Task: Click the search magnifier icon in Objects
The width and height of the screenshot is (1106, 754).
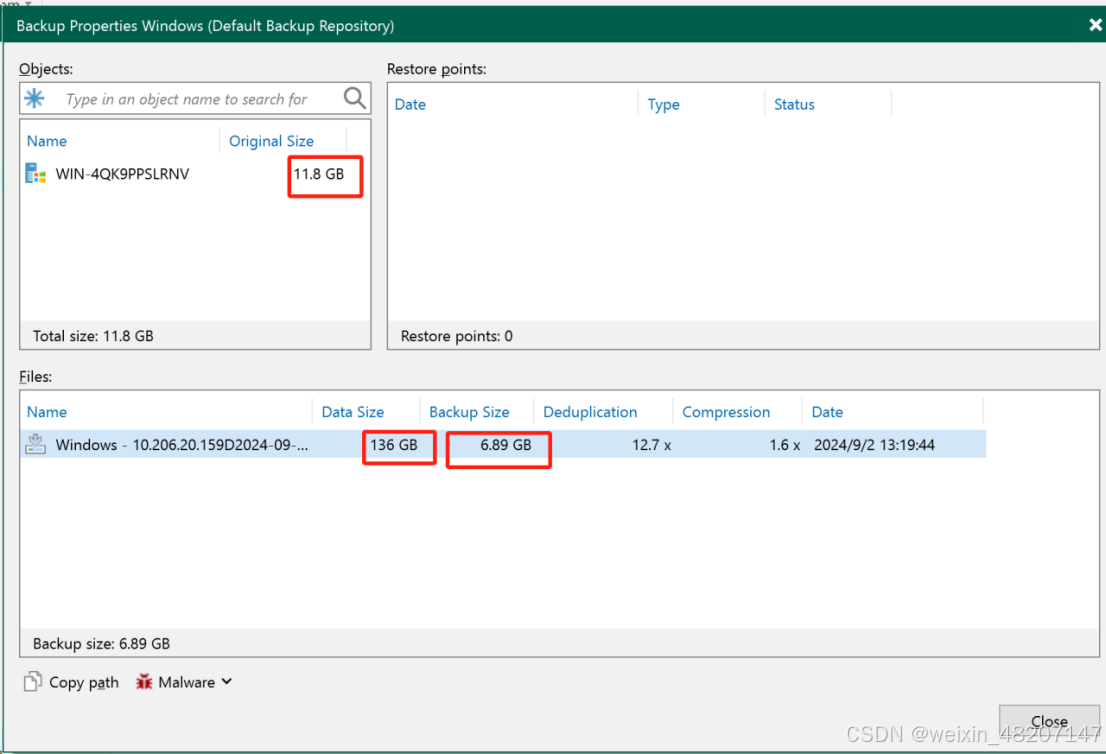Action: pos(355,98)
